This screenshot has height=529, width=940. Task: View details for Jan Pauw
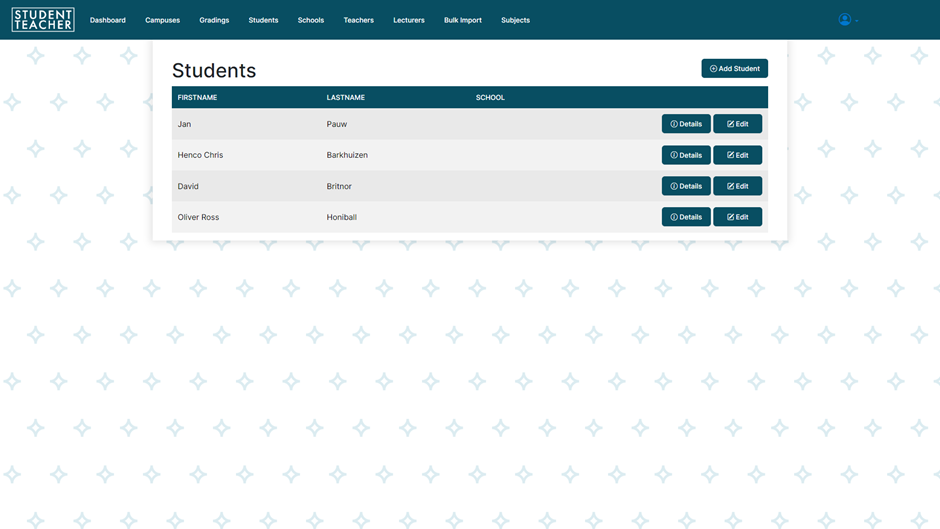pos(686,124)
